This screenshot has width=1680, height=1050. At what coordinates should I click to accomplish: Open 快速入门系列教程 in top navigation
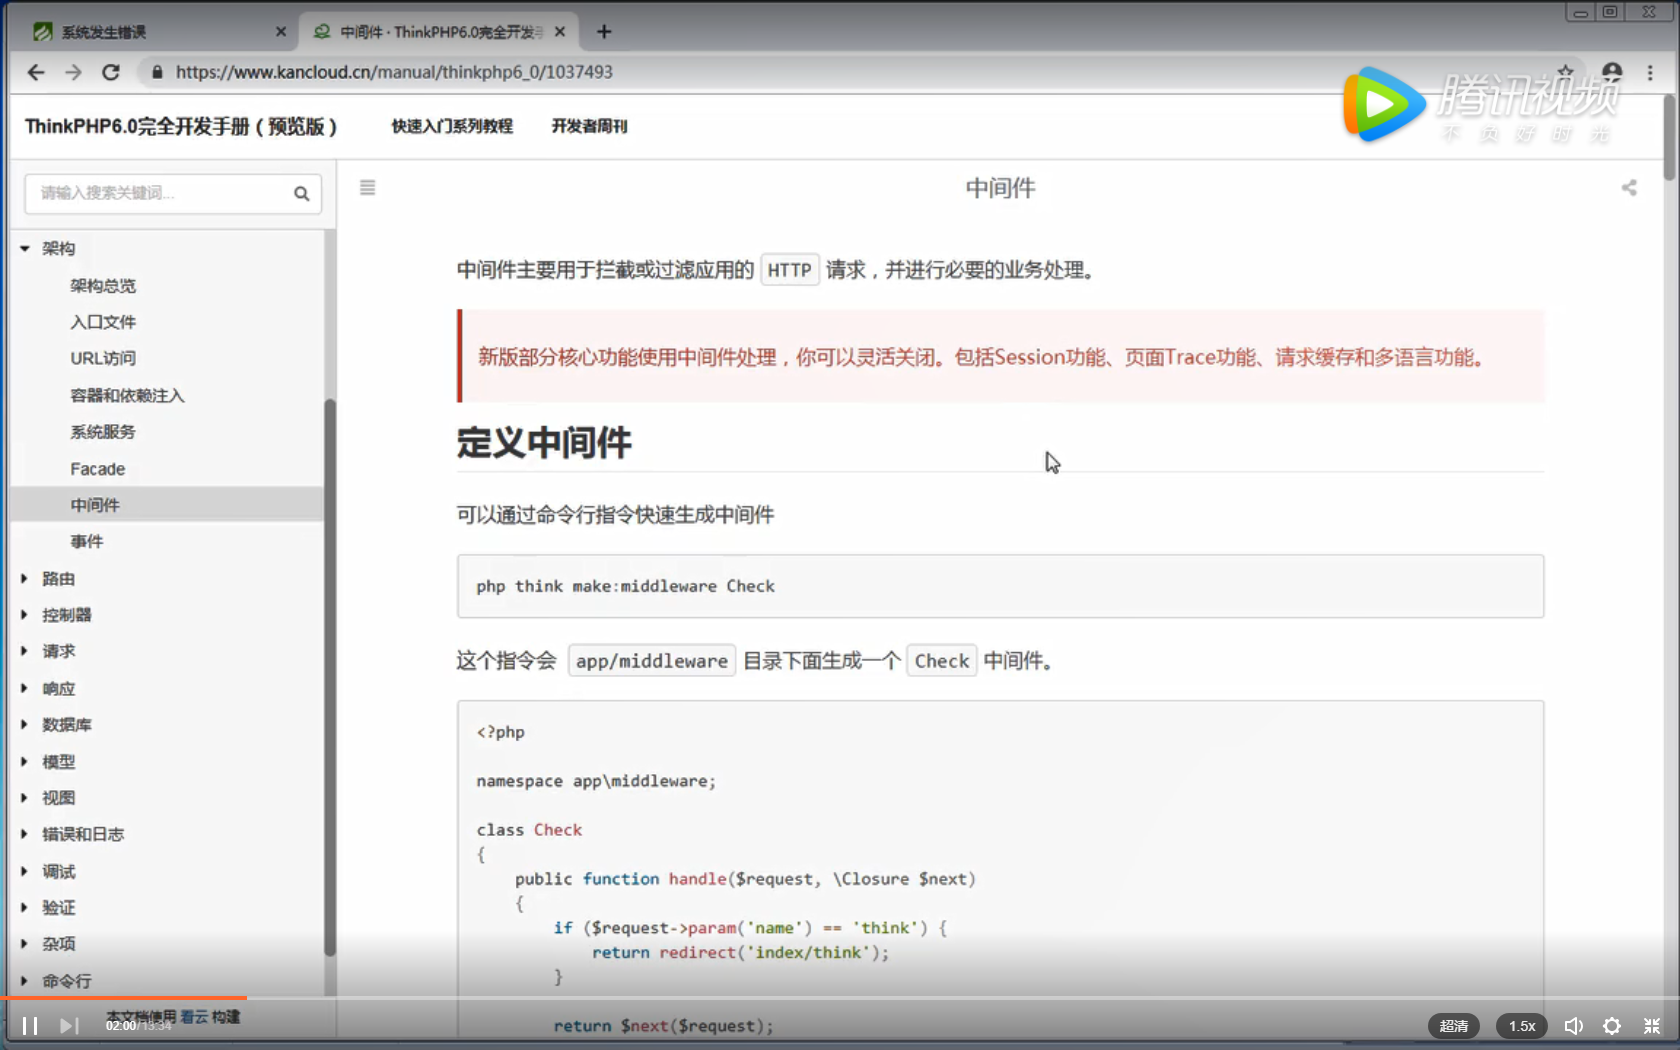[x=452, y=126]
